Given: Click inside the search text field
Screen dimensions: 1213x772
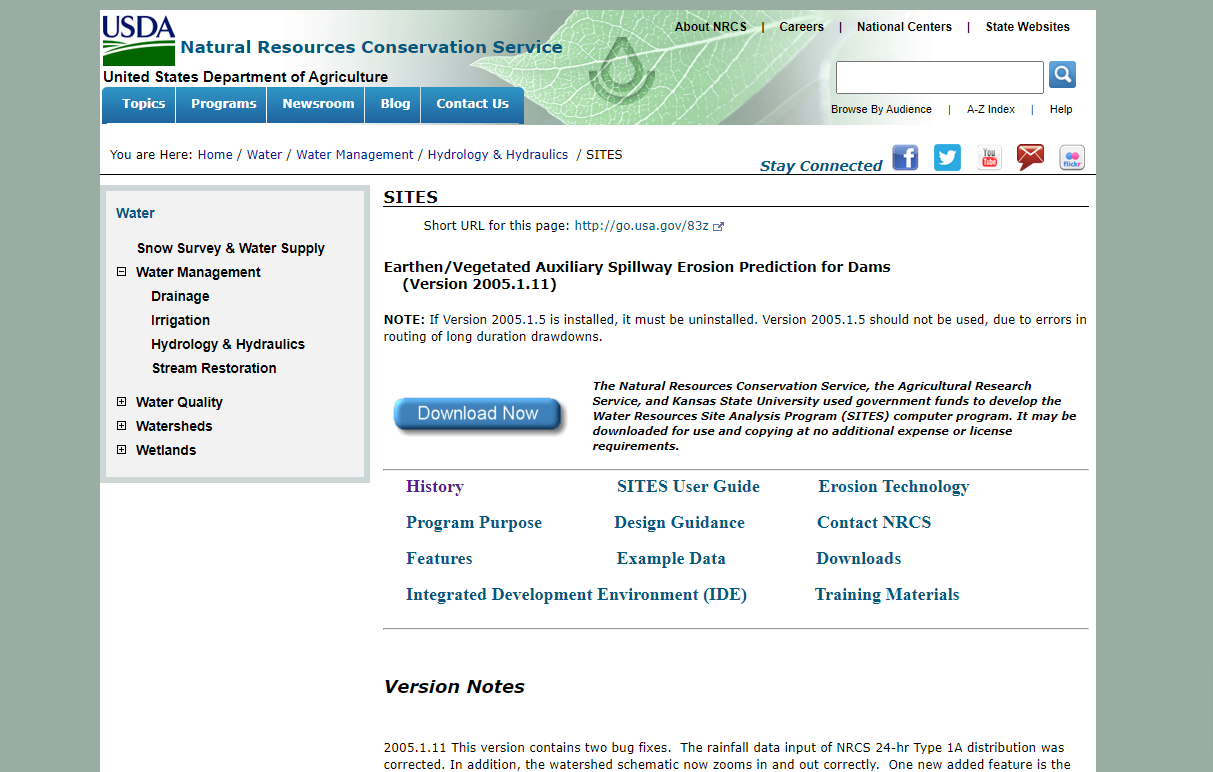Looking at the screenshot, I should click(x=939, y=77).
